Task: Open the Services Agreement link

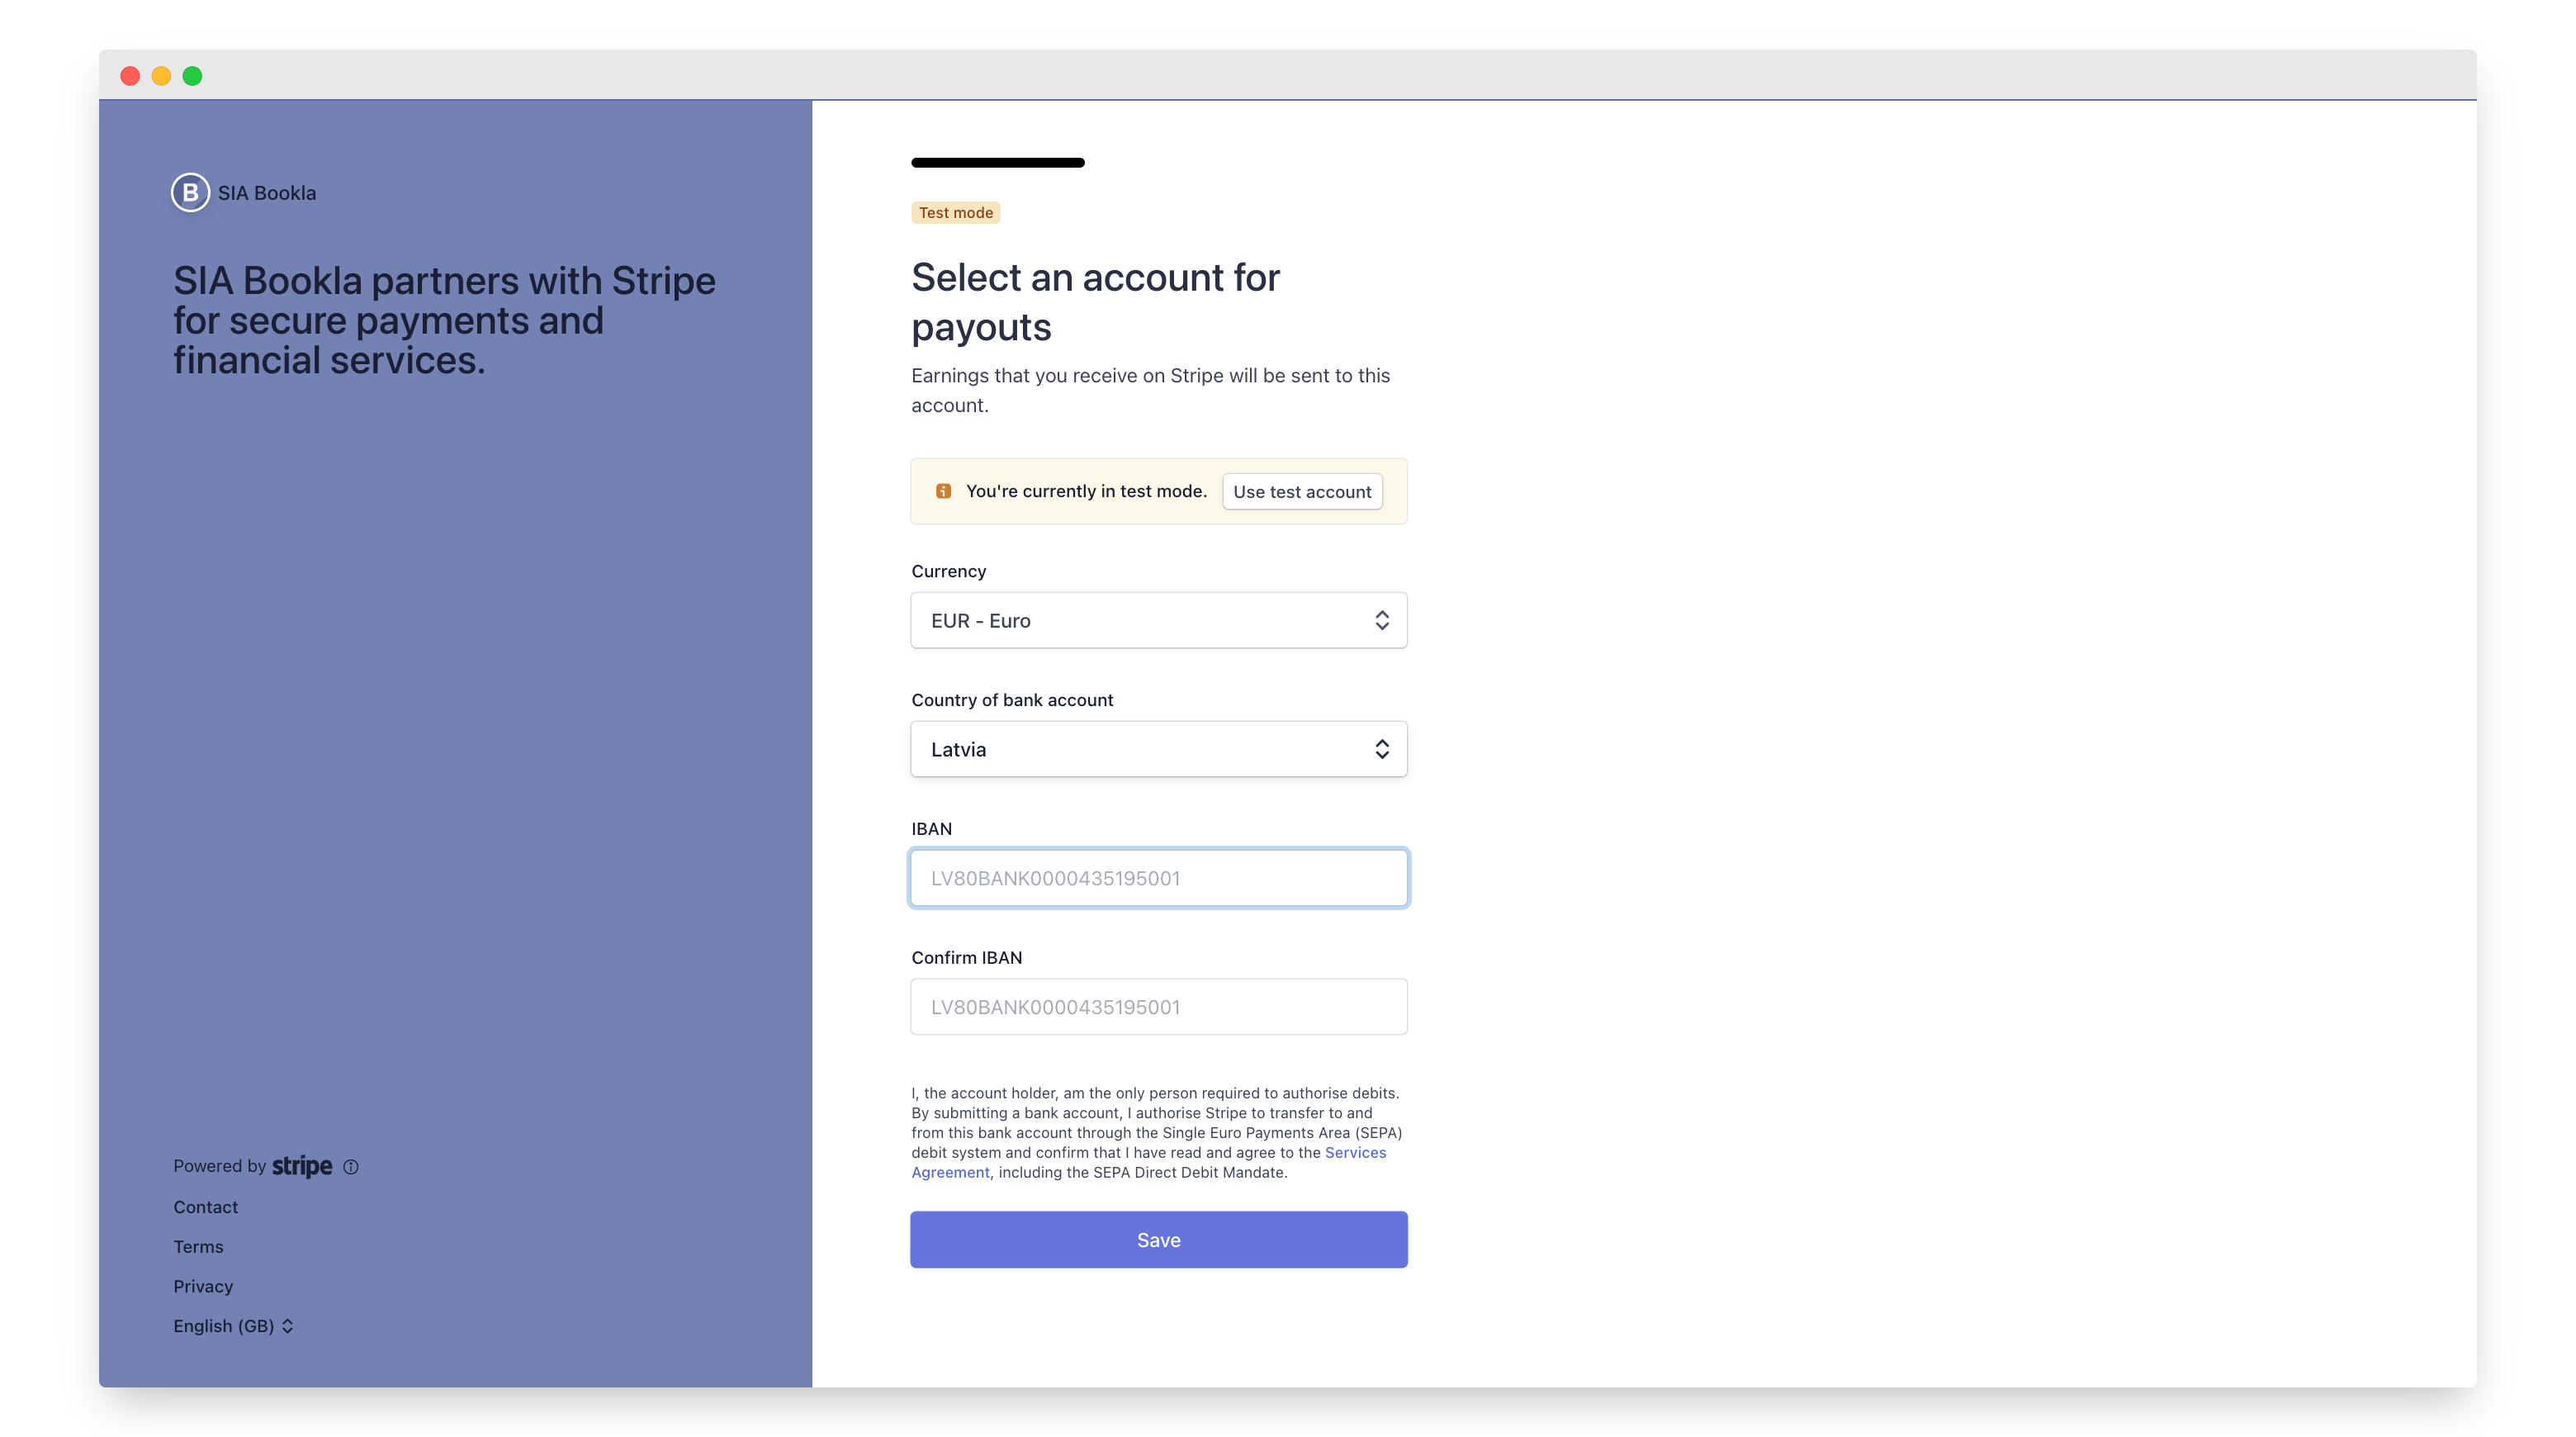Action: (1355, 1153)
